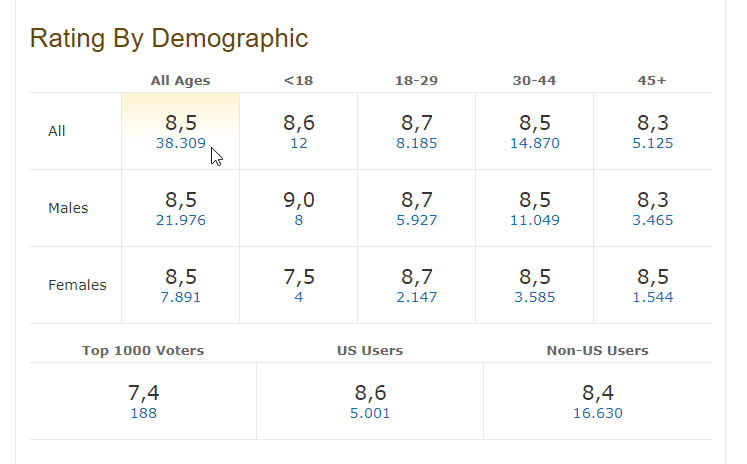The width and height of the screenshot is (747, 464).
Task: Open the 188 Top 1000 Voters link
Action: [x=143, y=414]
